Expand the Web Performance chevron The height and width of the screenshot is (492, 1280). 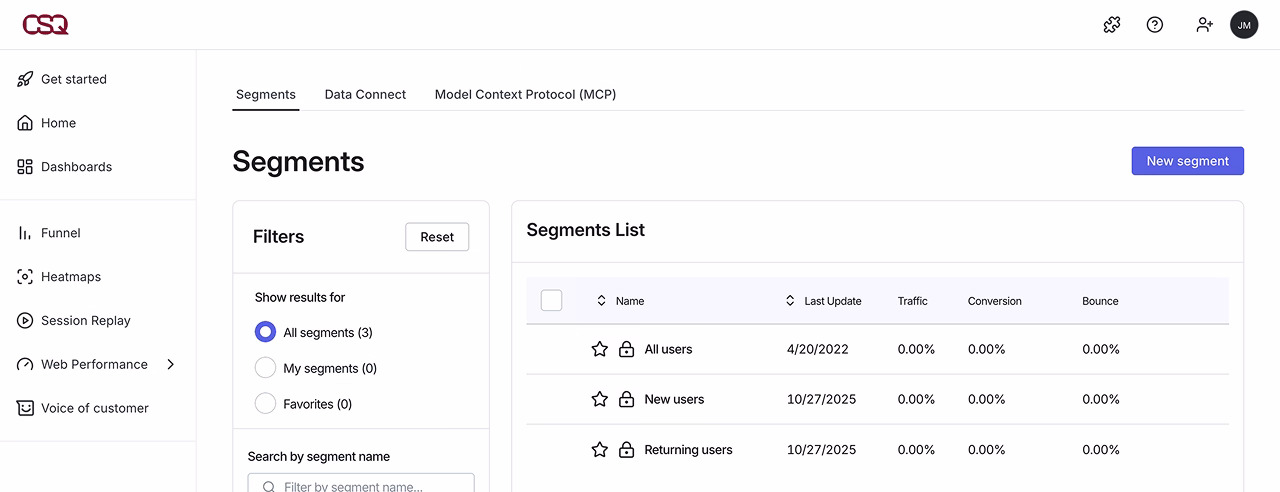click(x=171, y=365)
